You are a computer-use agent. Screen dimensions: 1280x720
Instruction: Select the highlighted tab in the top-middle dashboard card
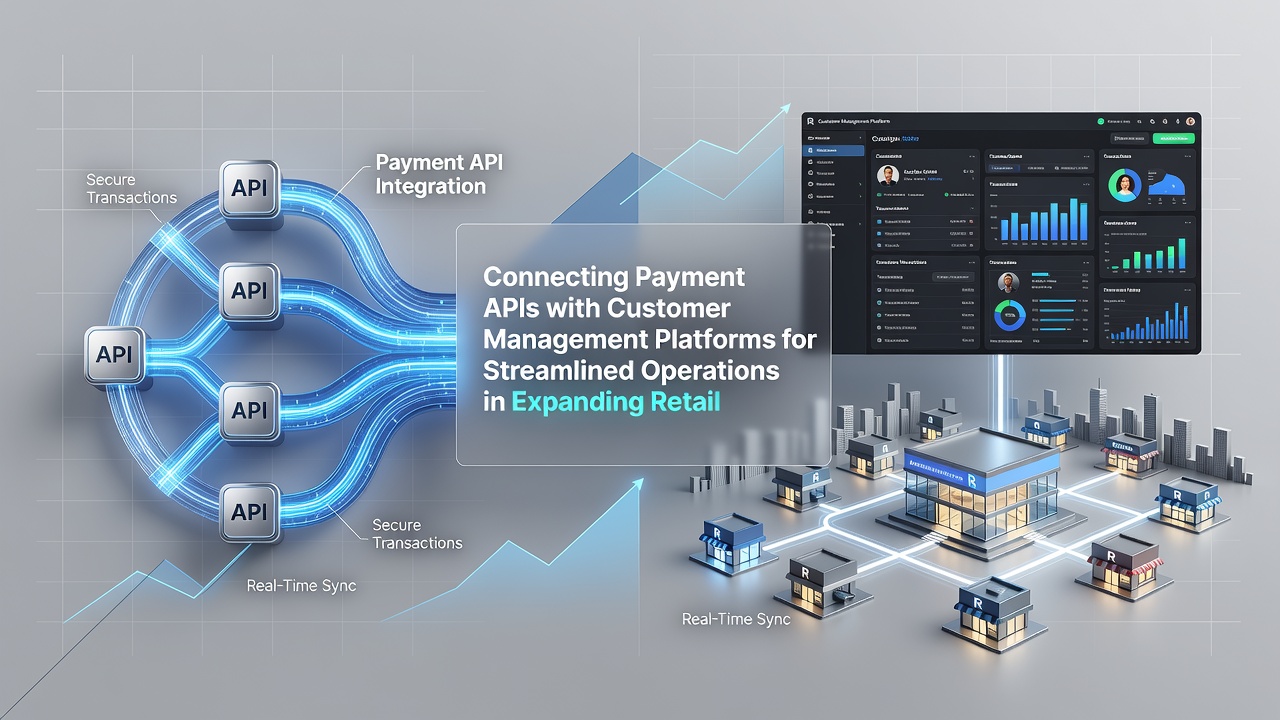1006,168
